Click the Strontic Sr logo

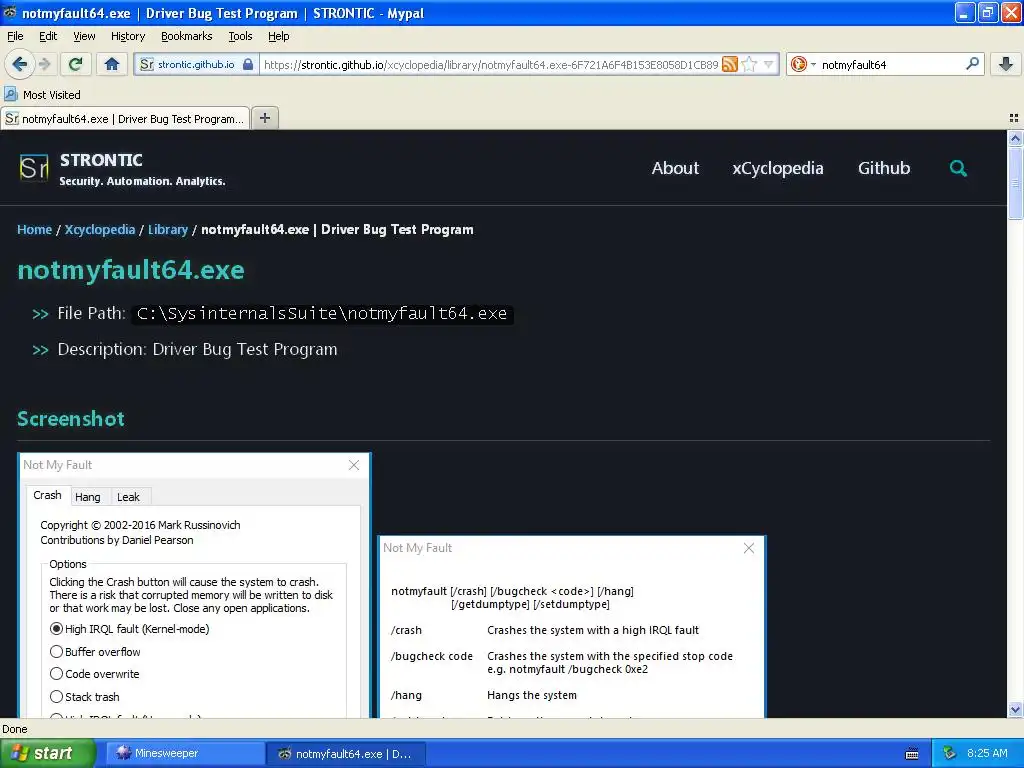click(34, 168)
